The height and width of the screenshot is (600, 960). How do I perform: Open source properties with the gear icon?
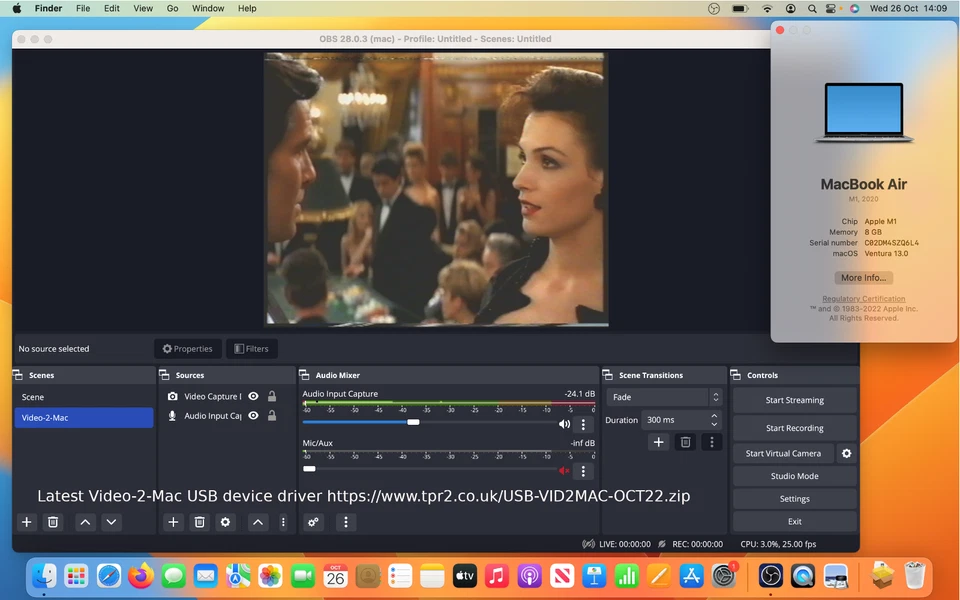[x=225, y=521]
